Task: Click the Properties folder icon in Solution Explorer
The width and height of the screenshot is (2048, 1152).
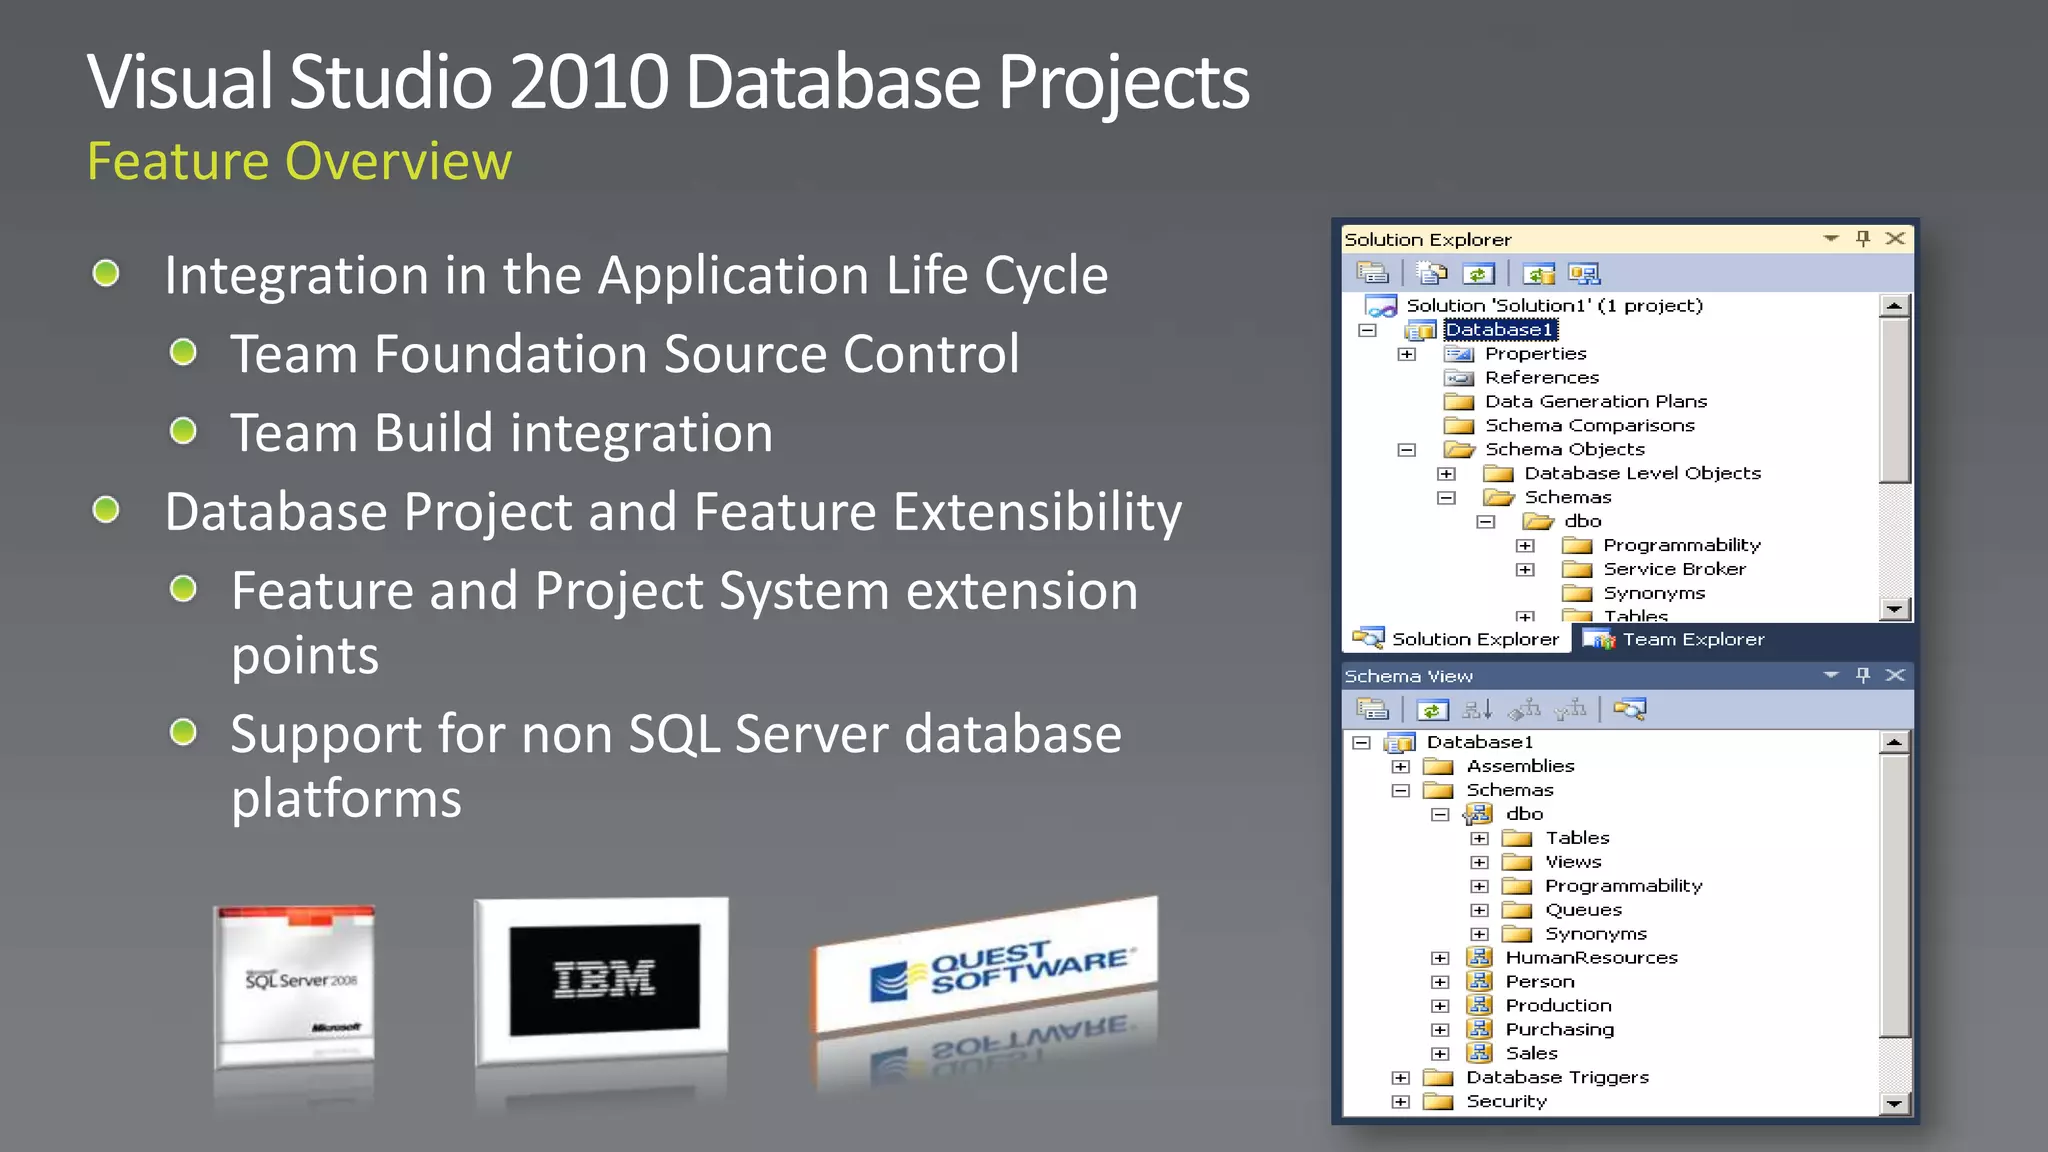Action: [x=1460, y=354]
